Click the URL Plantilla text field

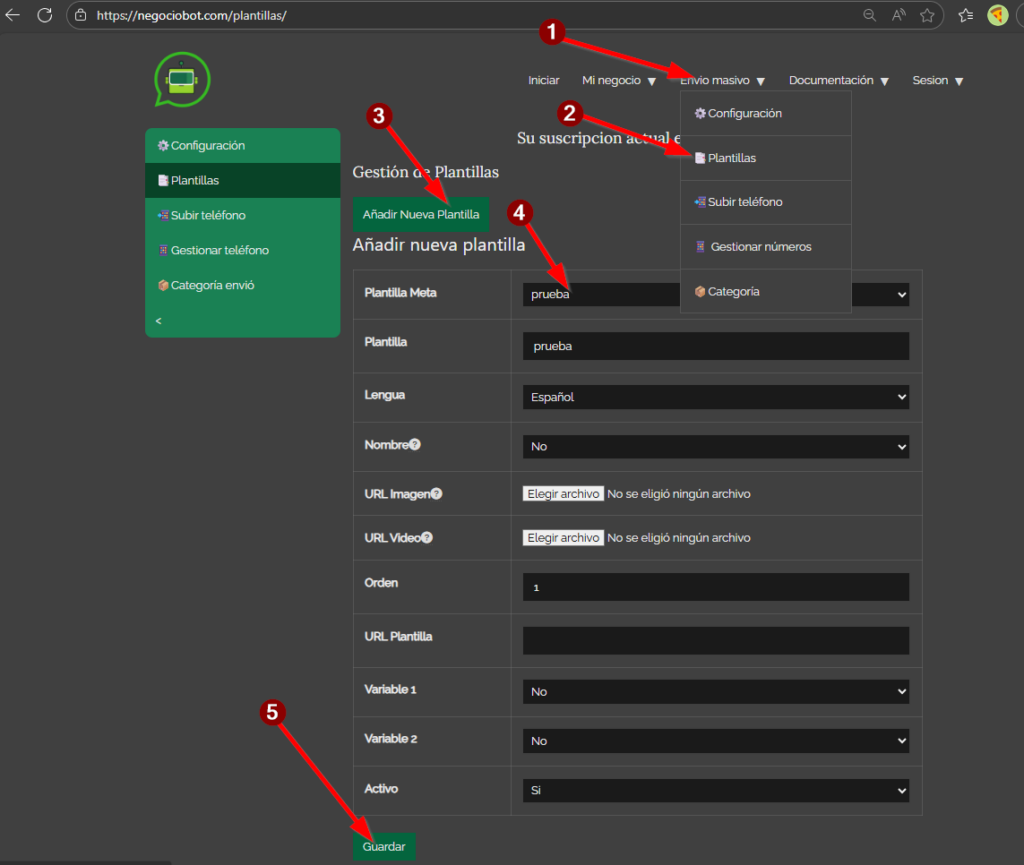point(715,640)
